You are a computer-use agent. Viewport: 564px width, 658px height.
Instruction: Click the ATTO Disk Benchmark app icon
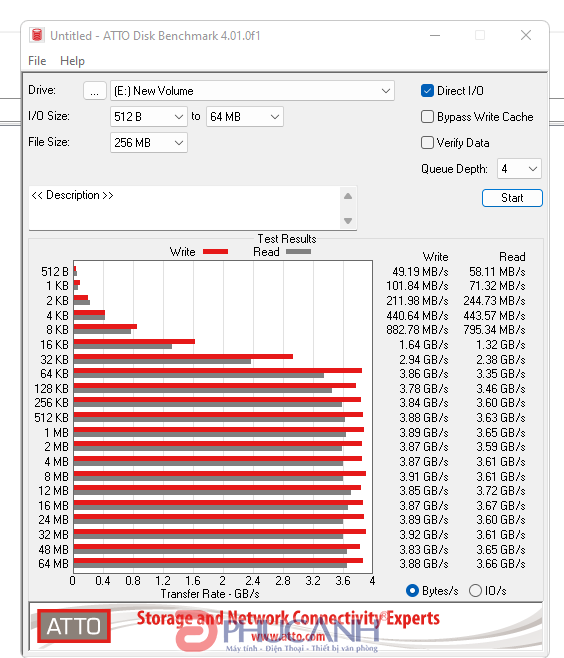(37, 35)
